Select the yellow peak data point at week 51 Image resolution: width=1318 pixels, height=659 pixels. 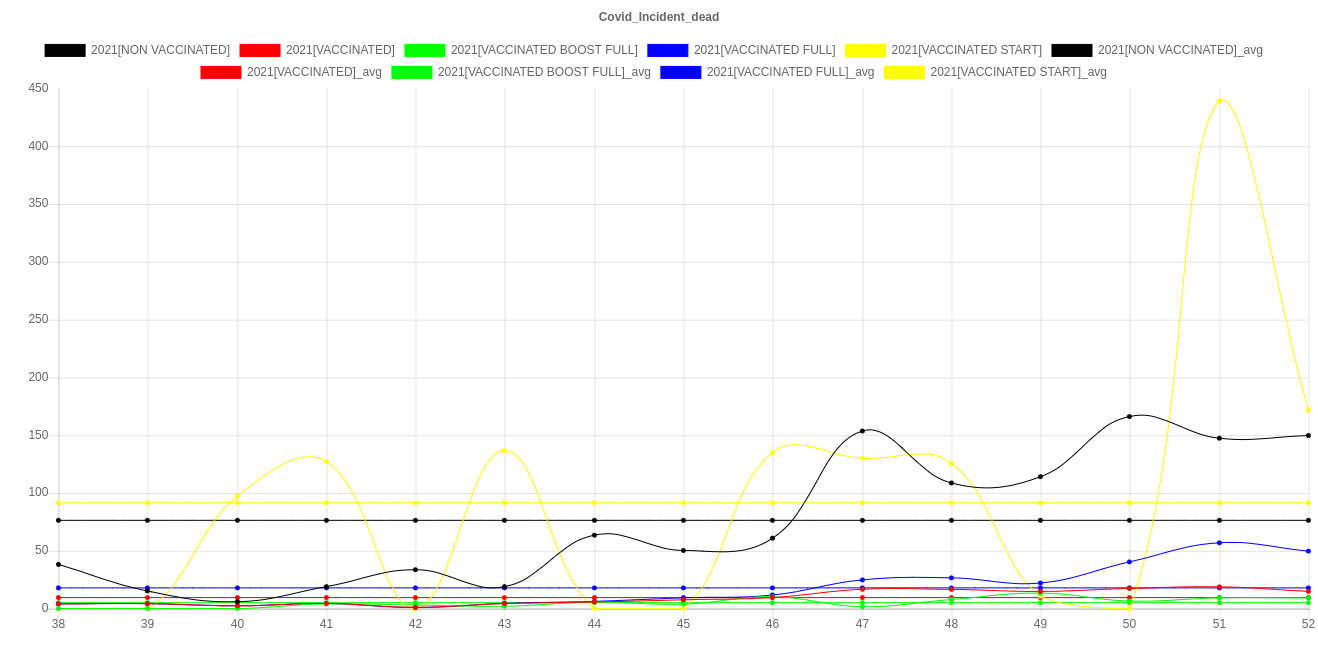coord(1219,101)
